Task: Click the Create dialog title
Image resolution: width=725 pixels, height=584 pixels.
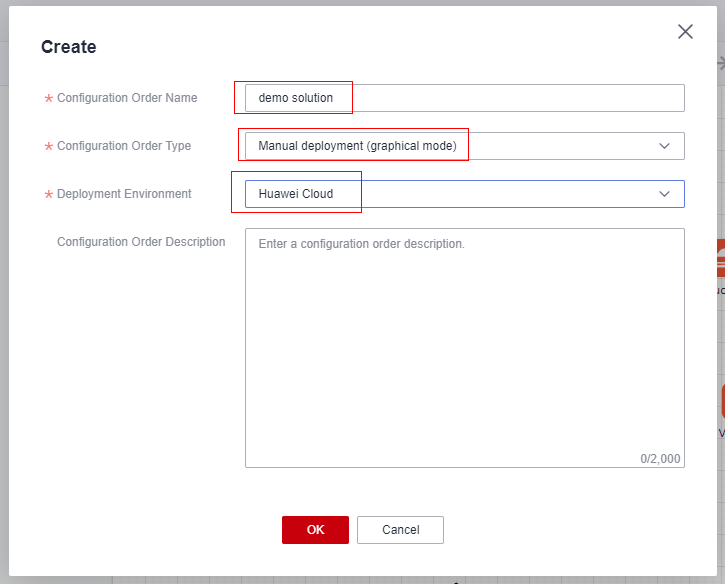Action: [69, 47]
